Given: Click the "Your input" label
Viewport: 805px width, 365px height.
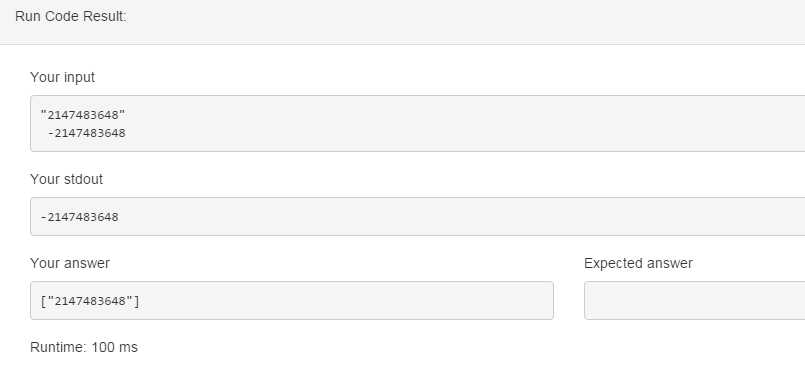Looking at the screenshot, I should tap(63, 78).
